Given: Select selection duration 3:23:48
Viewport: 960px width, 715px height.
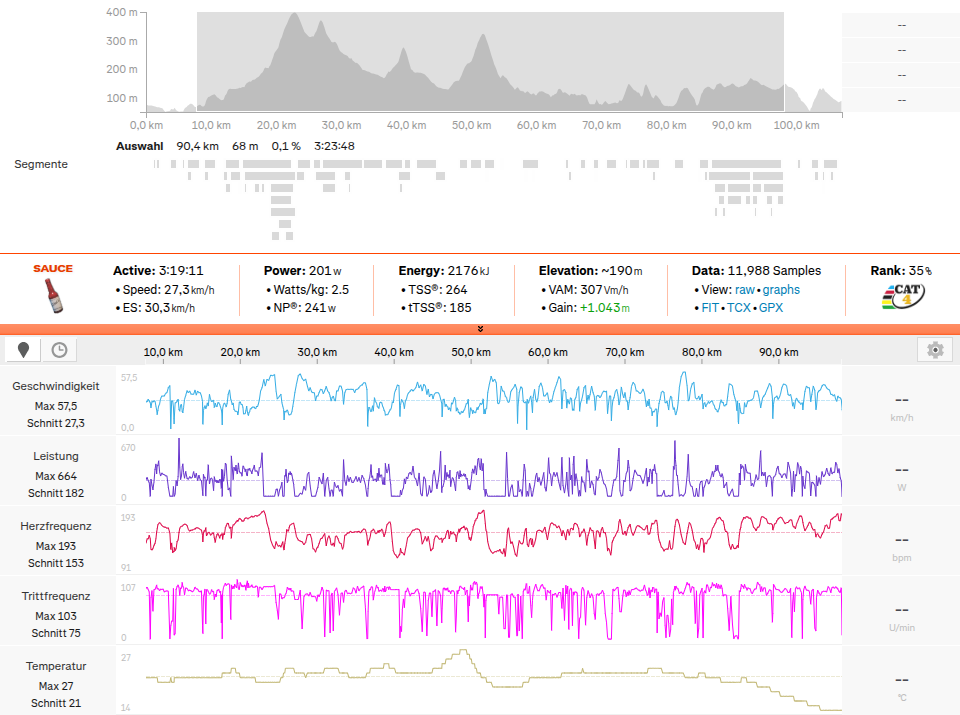Looking at the screenshot, I should (x=334, y=146).
